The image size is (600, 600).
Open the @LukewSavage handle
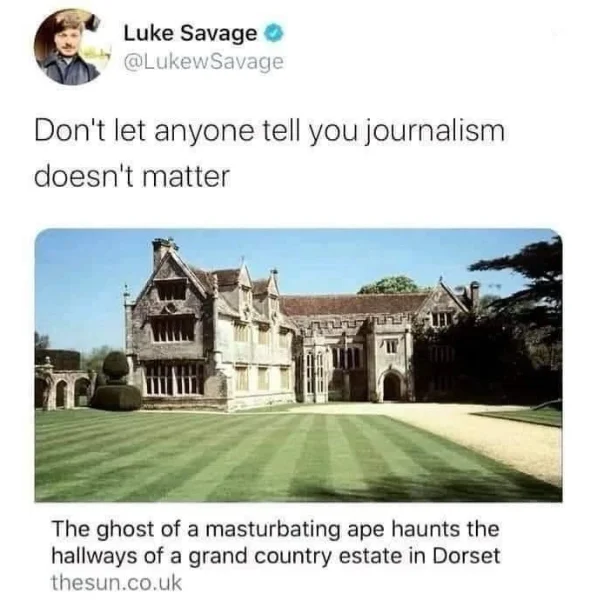pyautogui.click(x=203, y=62)
